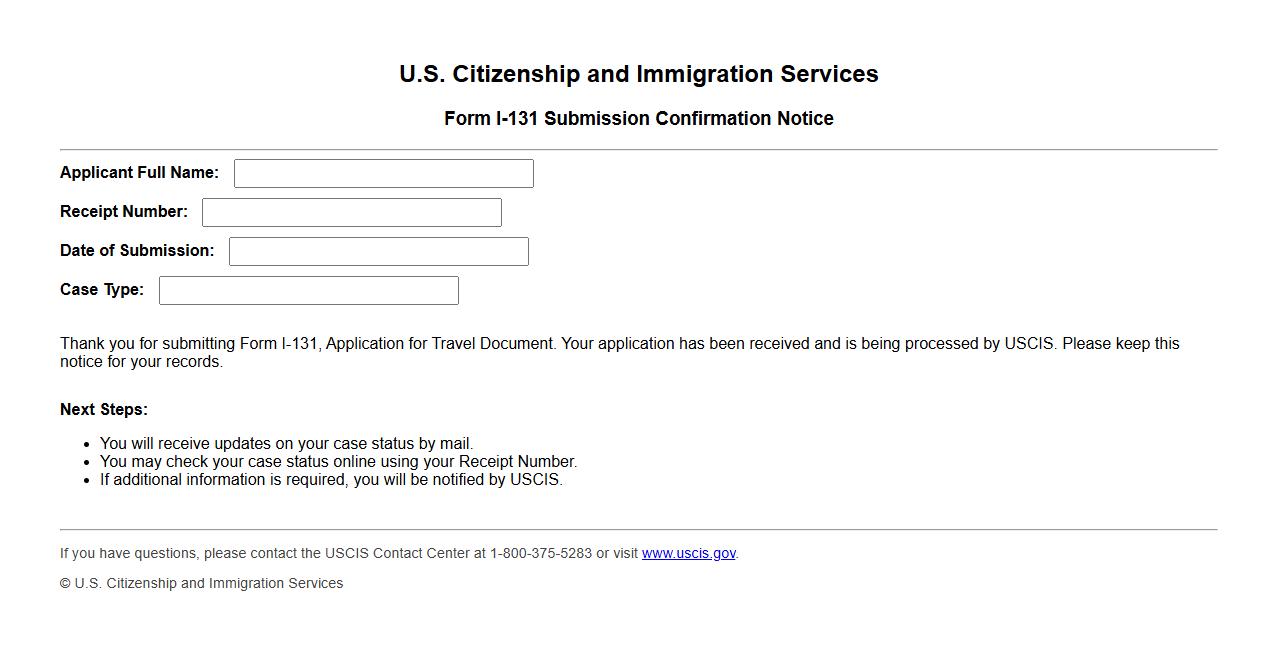
Task: Select the Date of Submission field
Action: pos(378,251)
